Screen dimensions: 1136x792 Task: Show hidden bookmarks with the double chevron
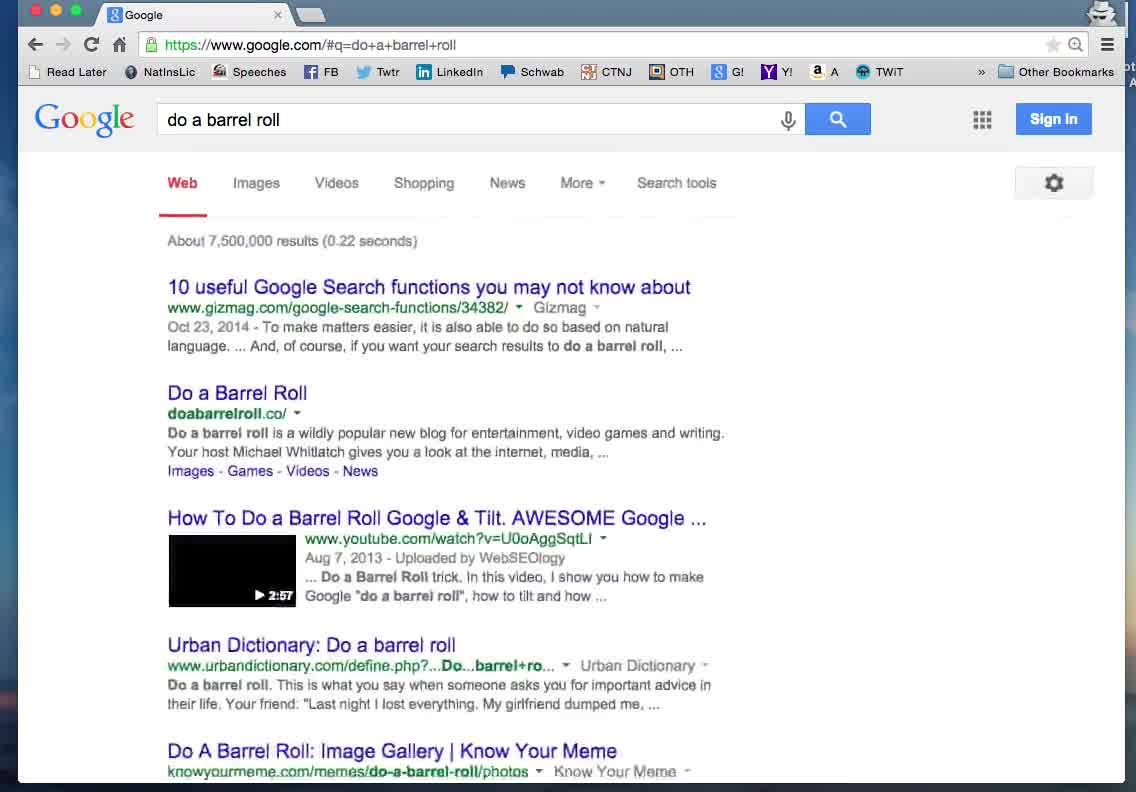pyautogui.click(x=981, y=72)
